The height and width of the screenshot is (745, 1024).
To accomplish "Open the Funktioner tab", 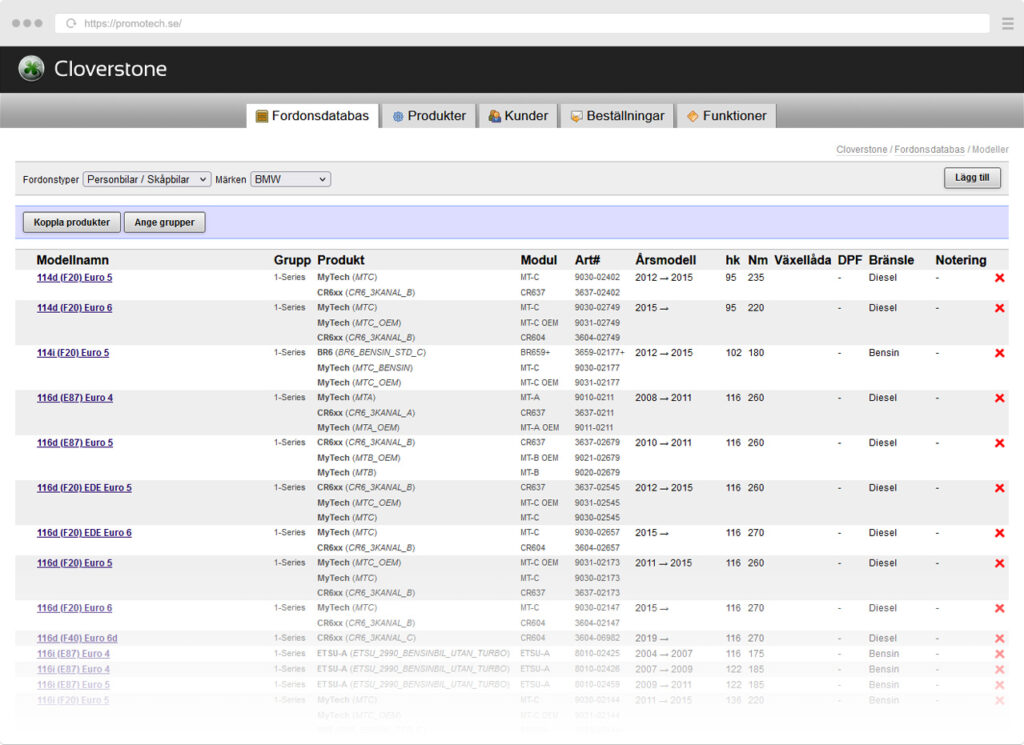I will point(726,116).
